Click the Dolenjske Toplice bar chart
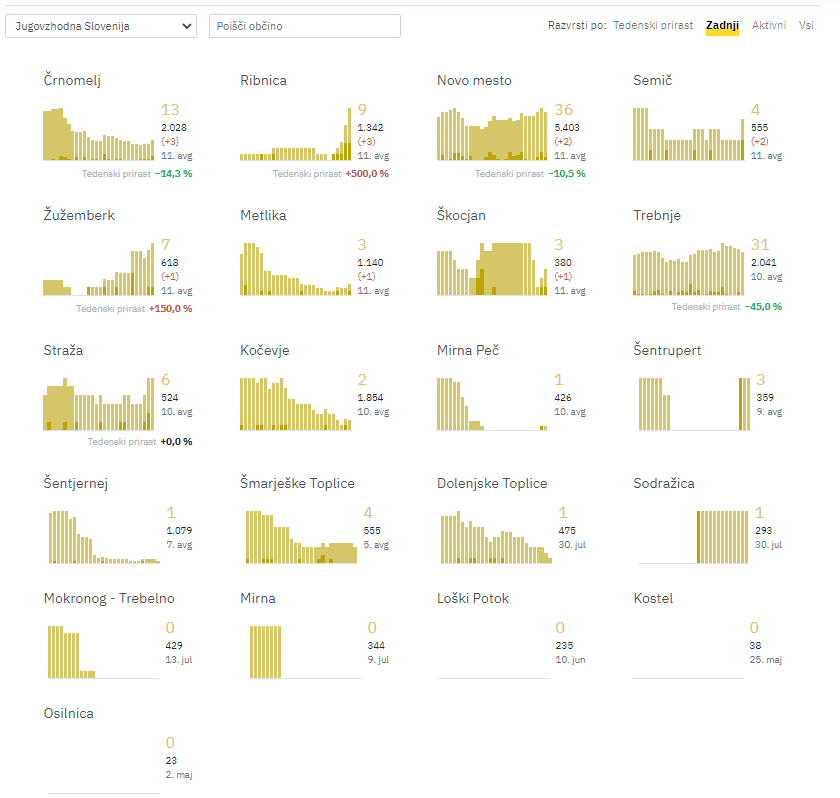 pyautogui.click(x=496, y=537)
